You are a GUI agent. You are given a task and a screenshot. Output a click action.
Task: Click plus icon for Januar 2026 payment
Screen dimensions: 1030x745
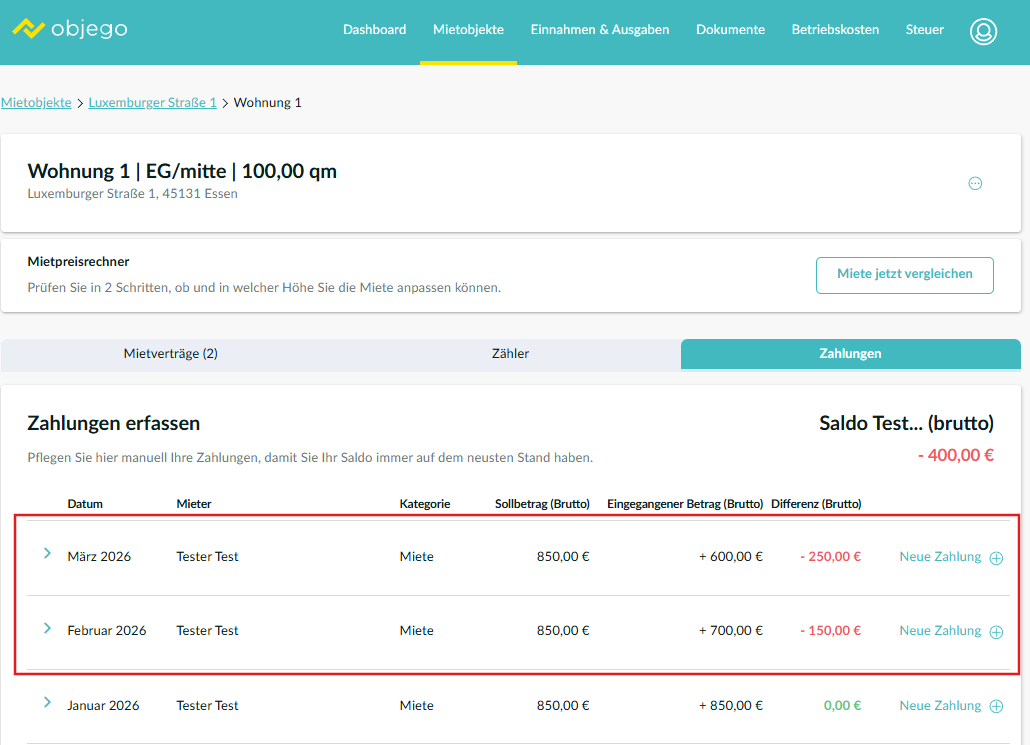(x=996, y=707)
